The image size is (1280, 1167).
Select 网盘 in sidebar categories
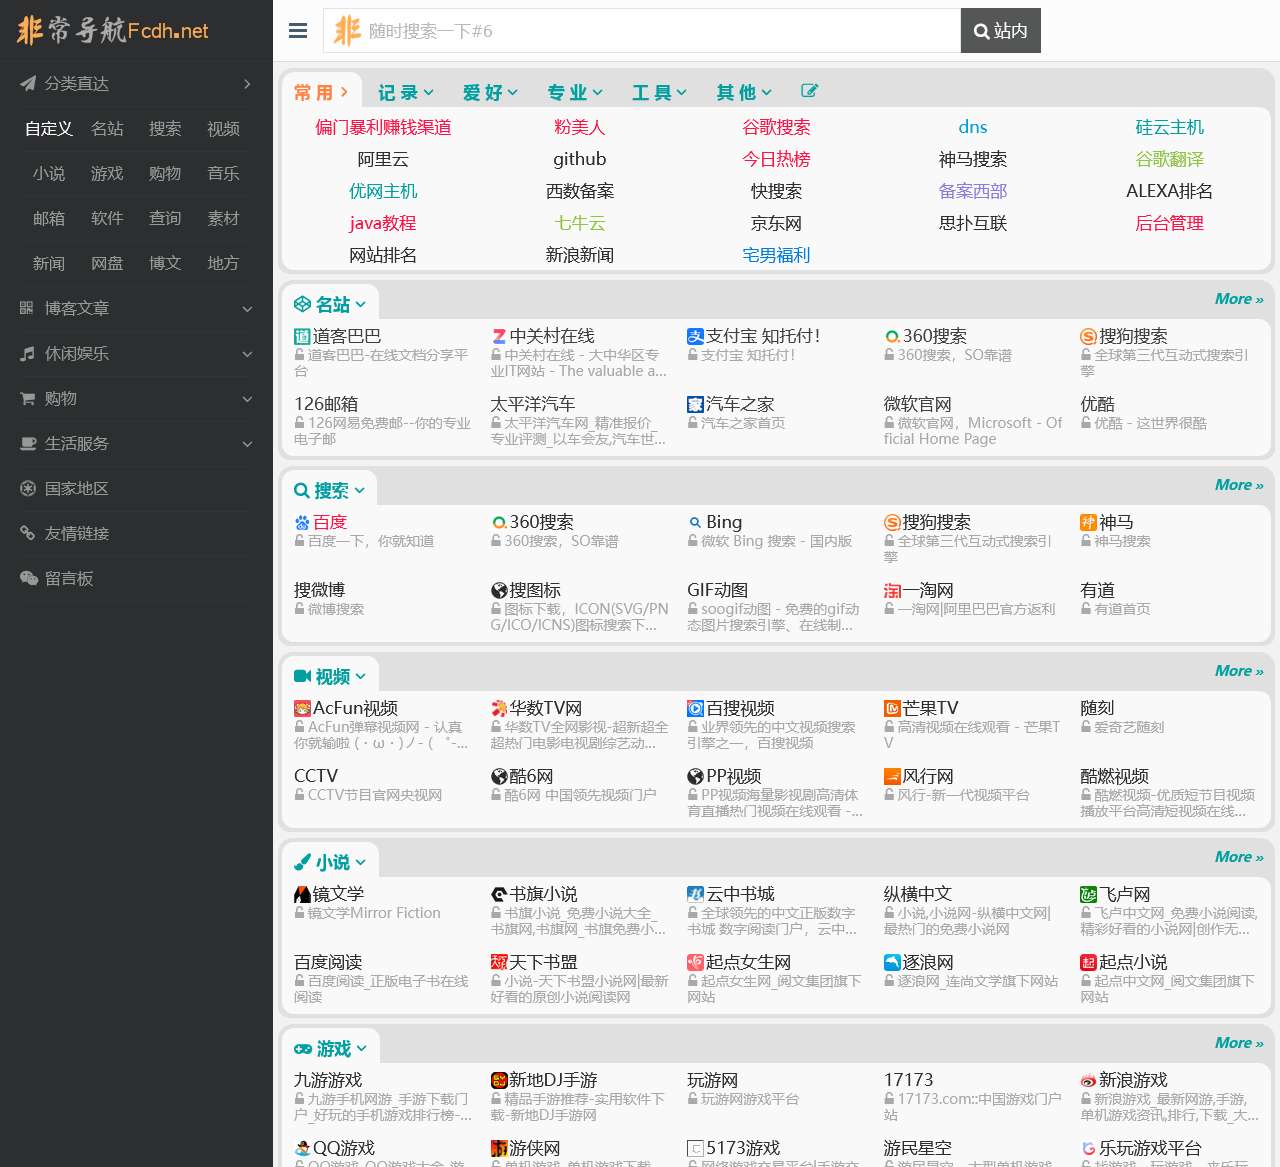(107, 264)
